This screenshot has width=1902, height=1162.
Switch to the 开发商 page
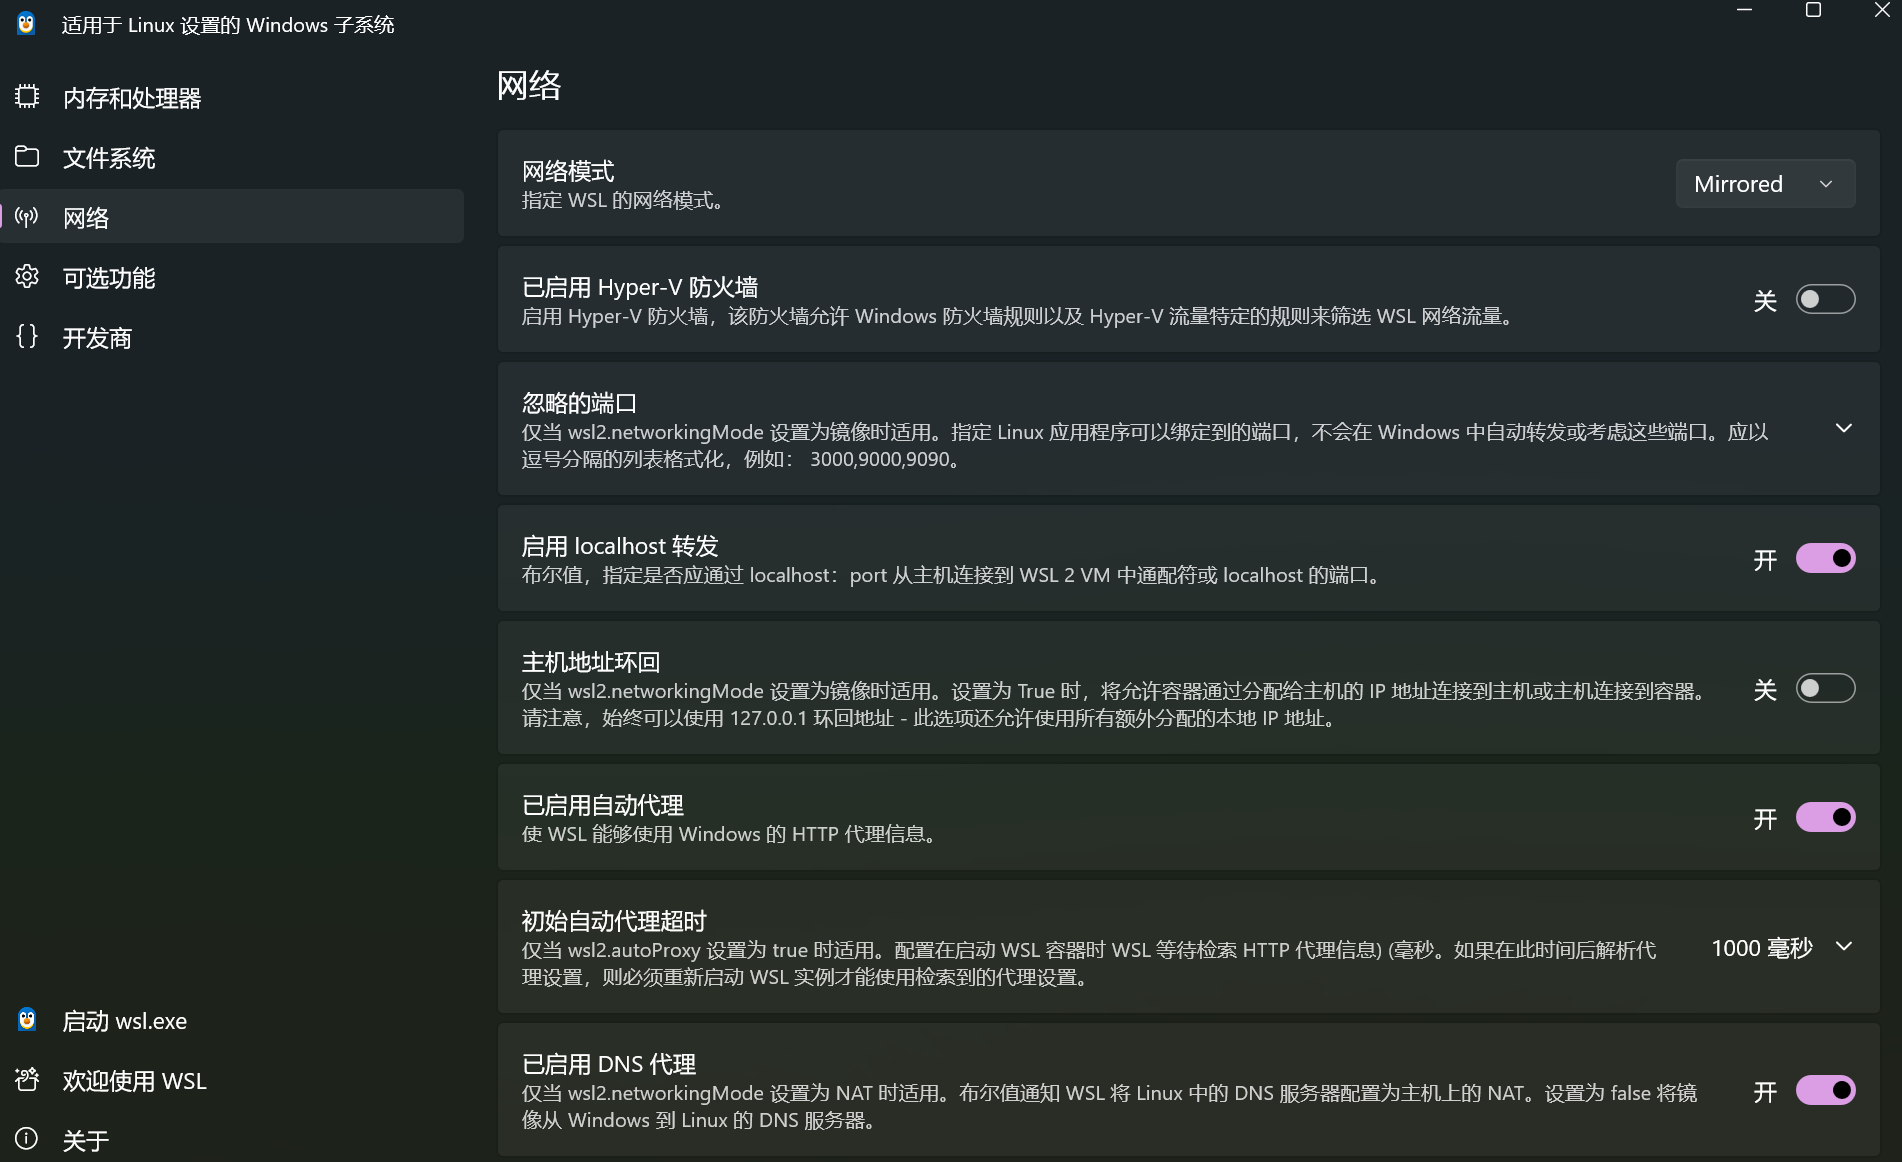(x=232, y=338)
